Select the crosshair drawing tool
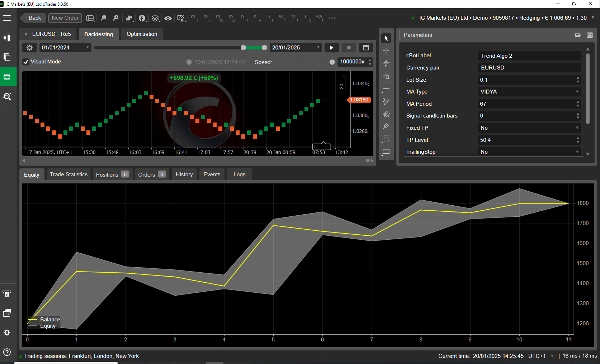Screen dimensions: 600x364 [386, 51]
